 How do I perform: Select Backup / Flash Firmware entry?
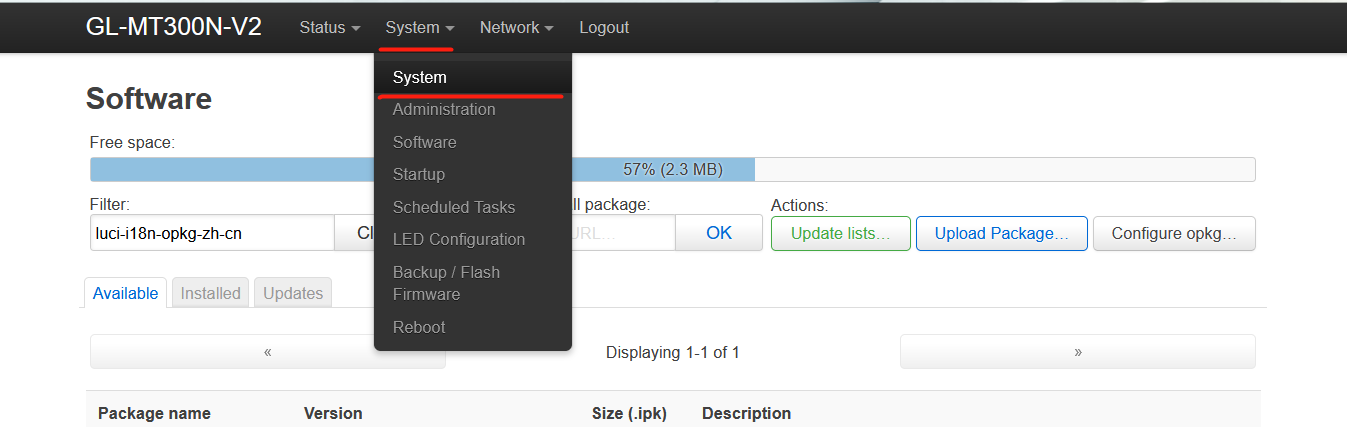(x=446, y=283)
